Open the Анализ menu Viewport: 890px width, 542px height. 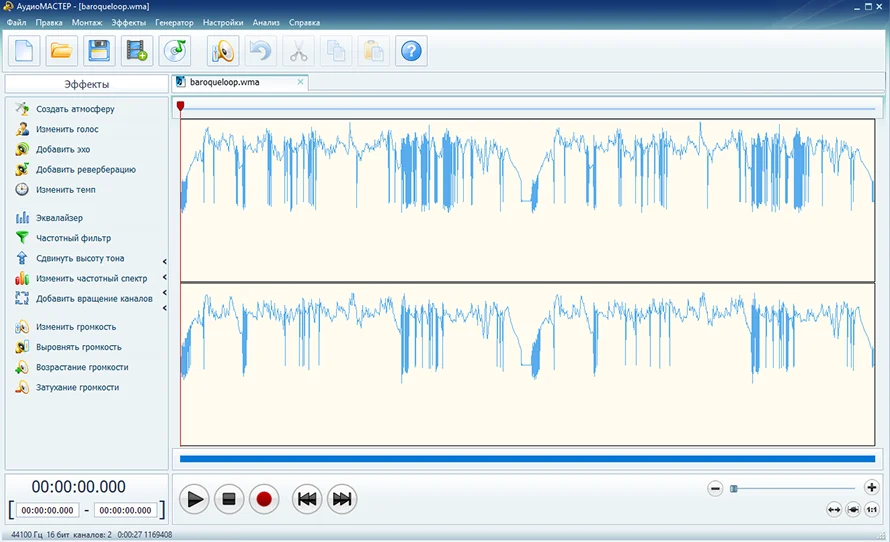[266, 23]
